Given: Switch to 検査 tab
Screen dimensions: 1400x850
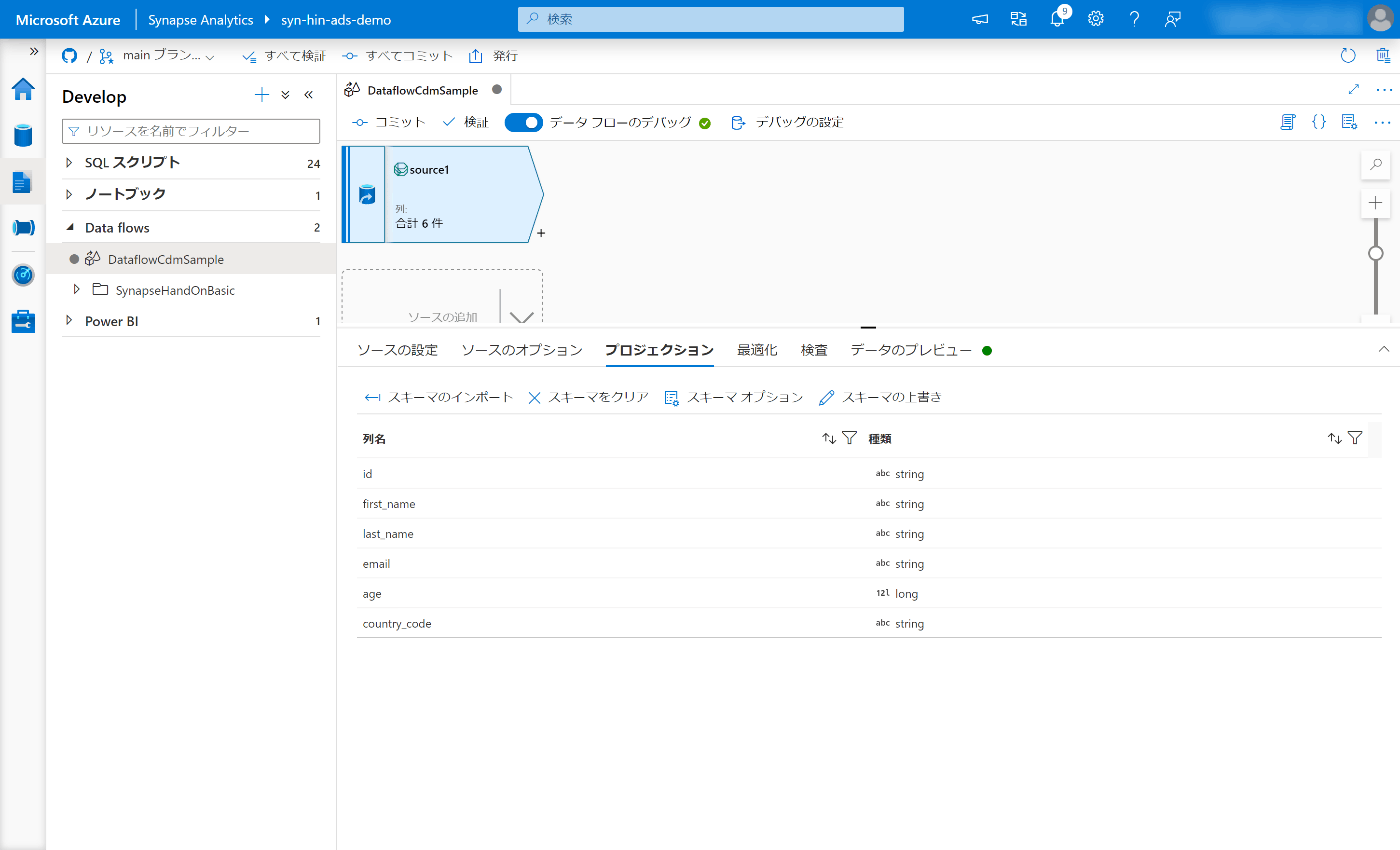Looking at the screenshot, I should [x=814, y=350].
